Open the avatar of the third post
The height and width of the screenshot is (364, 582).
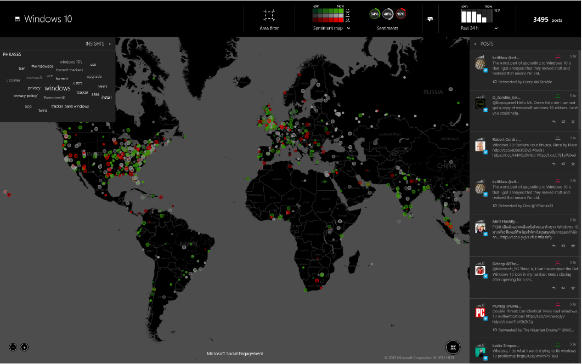tap(480, 146)
